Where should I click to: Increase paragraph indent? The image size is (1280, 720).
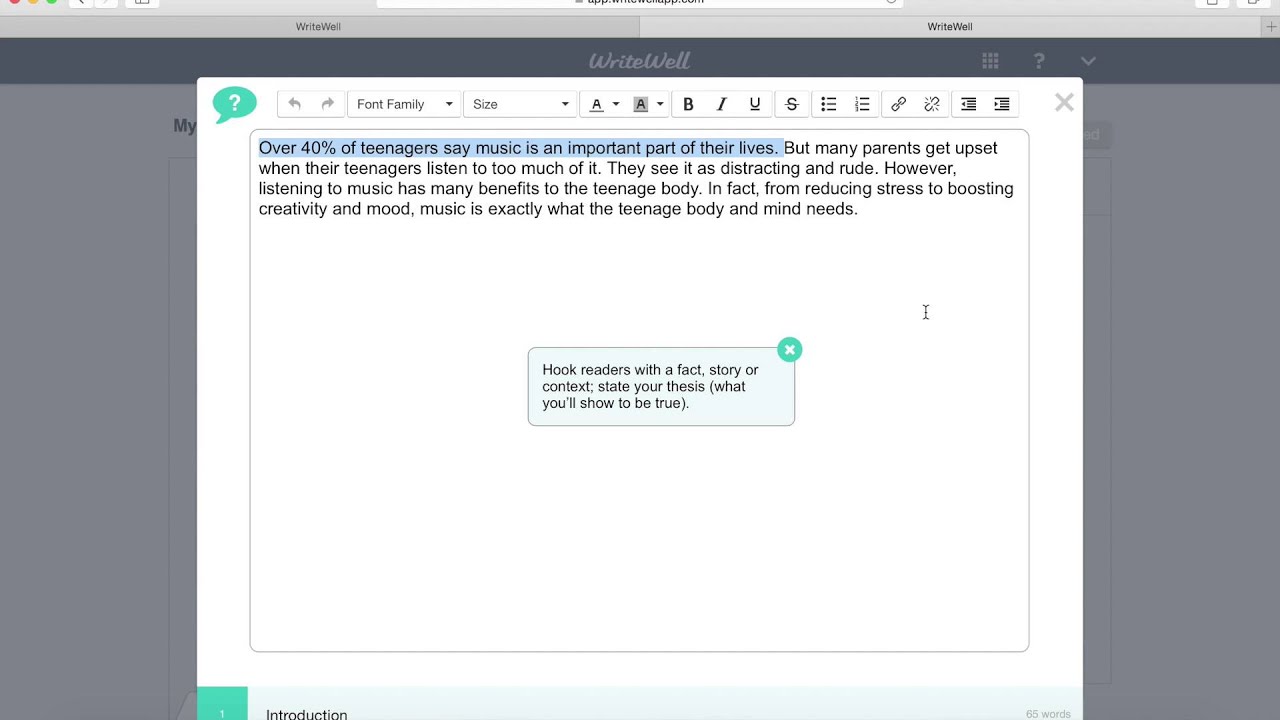pyautogui.click(x=1002, y=104)
